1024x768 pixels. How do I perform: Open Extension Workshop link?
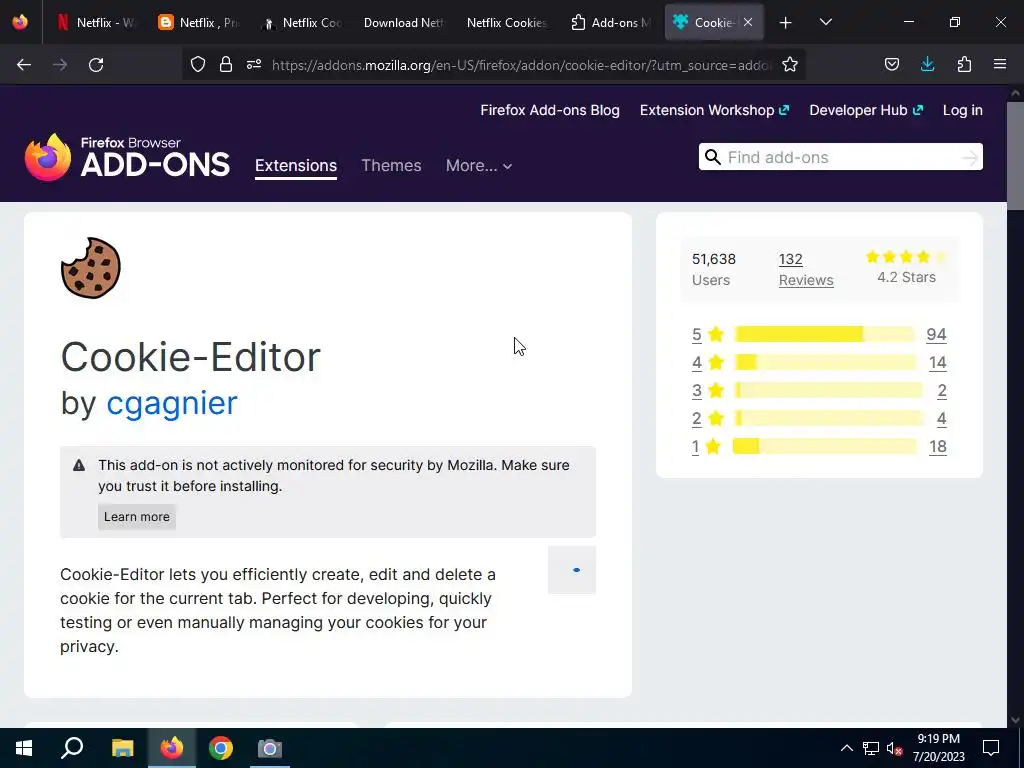(x=714, y=110)
